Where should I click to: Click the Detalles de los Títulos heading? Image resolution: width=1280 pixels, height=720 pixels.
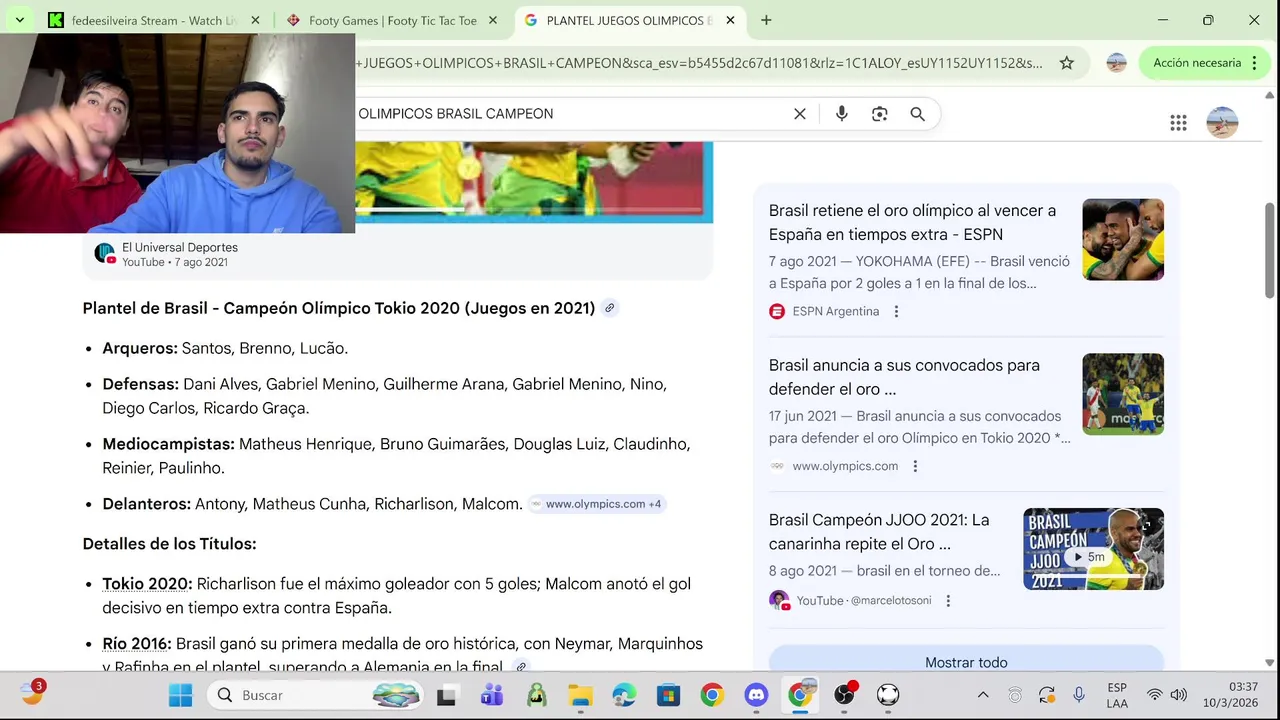click(169, 544)
